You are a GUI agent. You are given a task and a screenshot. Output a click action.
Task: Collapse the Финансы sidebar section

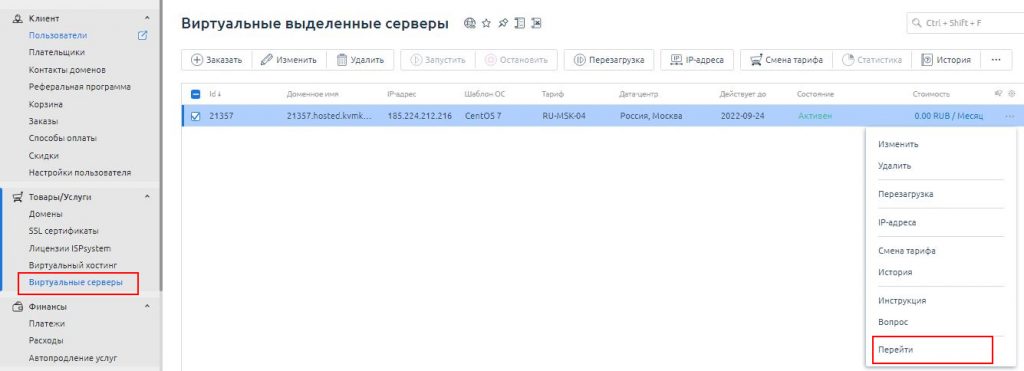pyautogui.click(x=146, y=306)
